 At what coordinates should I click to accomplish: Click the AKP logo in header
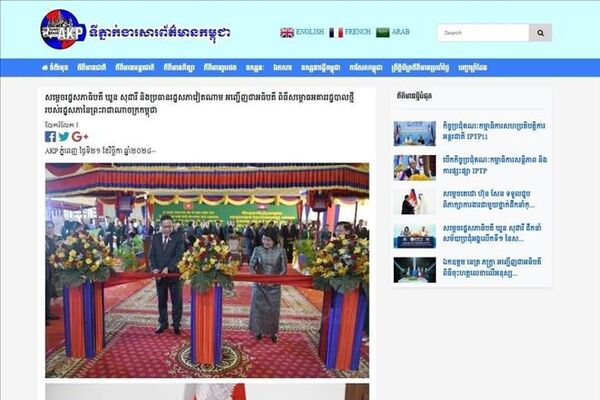click(63, 30)
